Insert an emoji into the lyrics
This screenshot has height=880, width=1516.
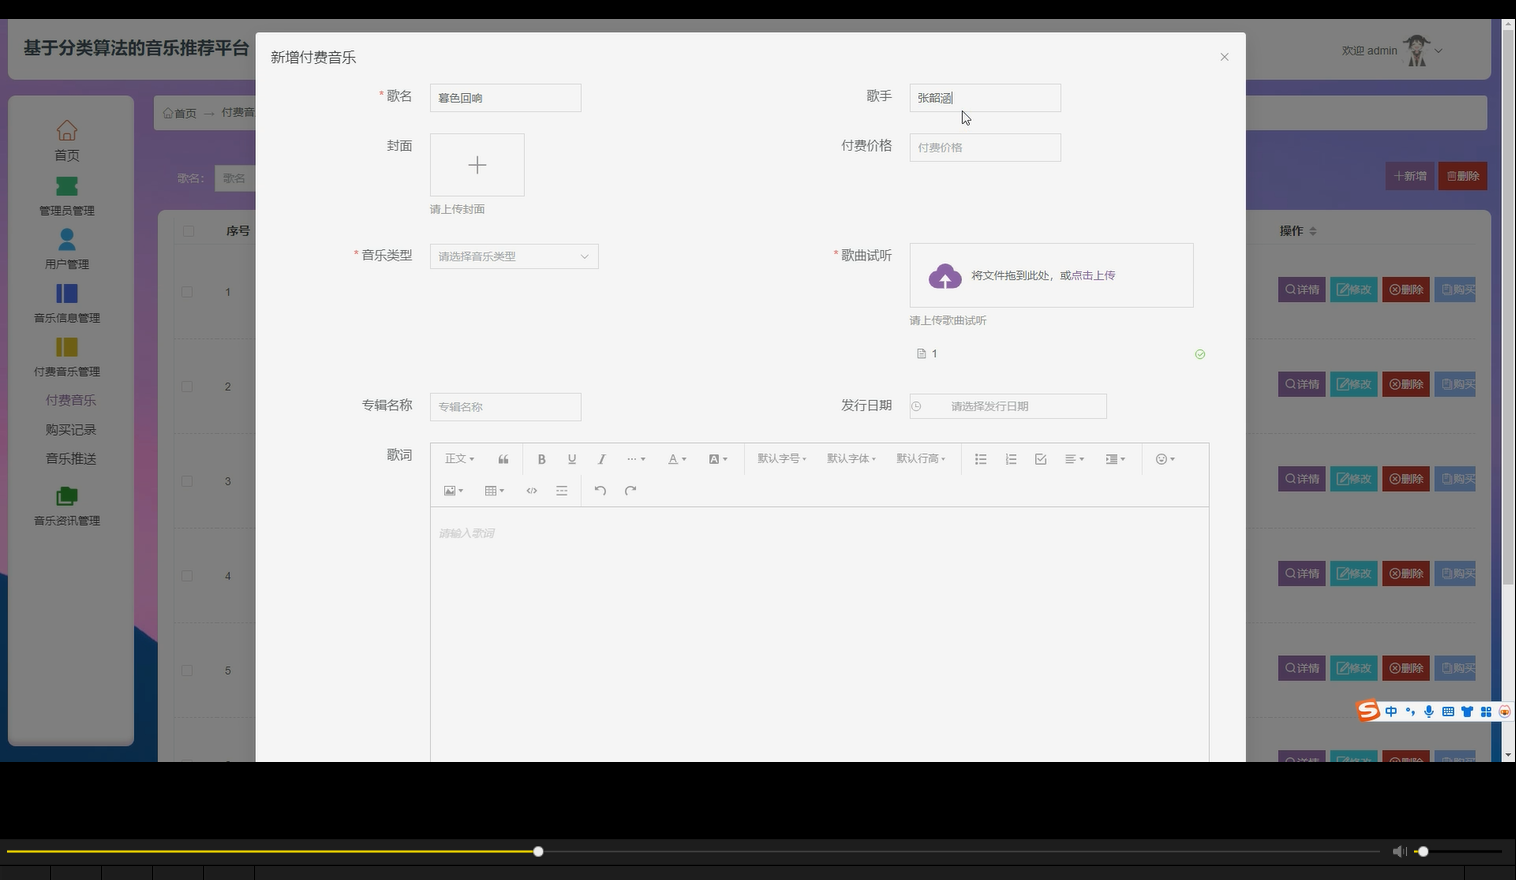coord(1161,459)
